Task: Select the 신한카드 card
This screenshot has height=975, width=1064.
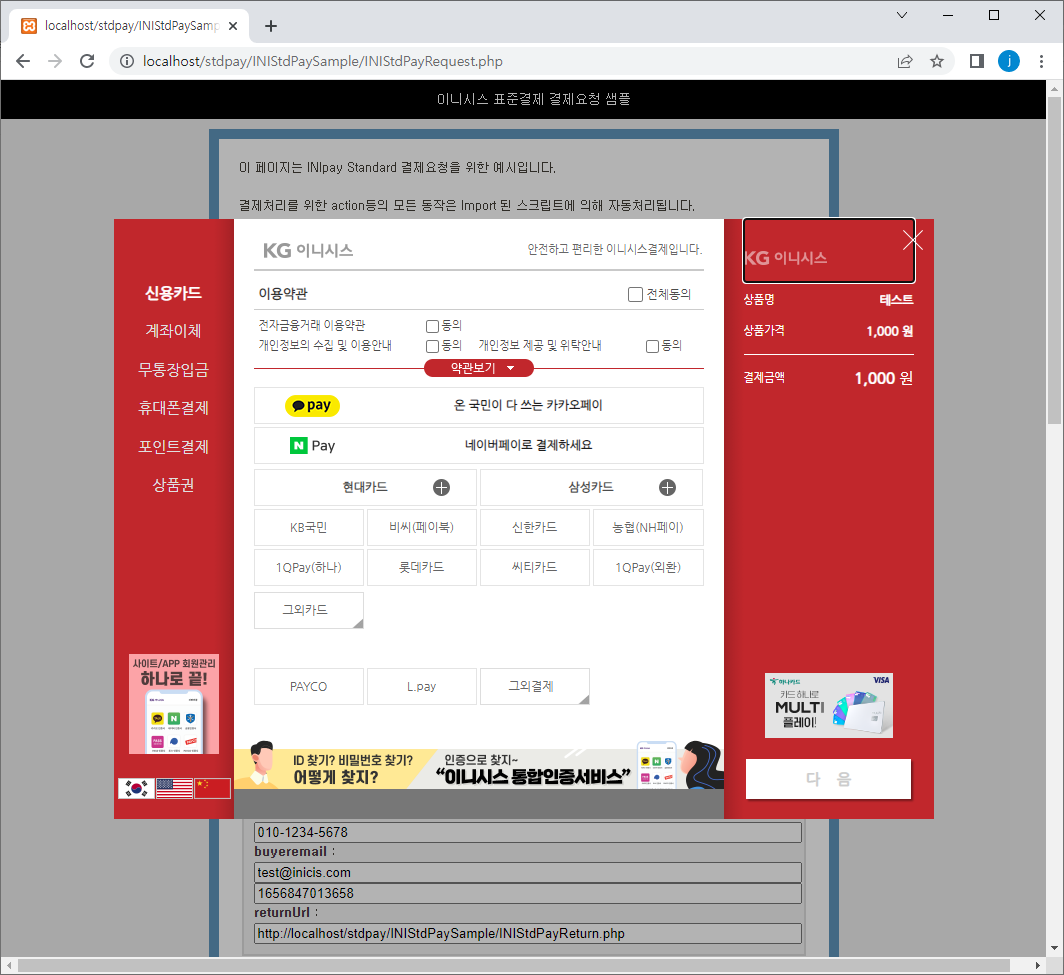Action: tap(535, 527)
